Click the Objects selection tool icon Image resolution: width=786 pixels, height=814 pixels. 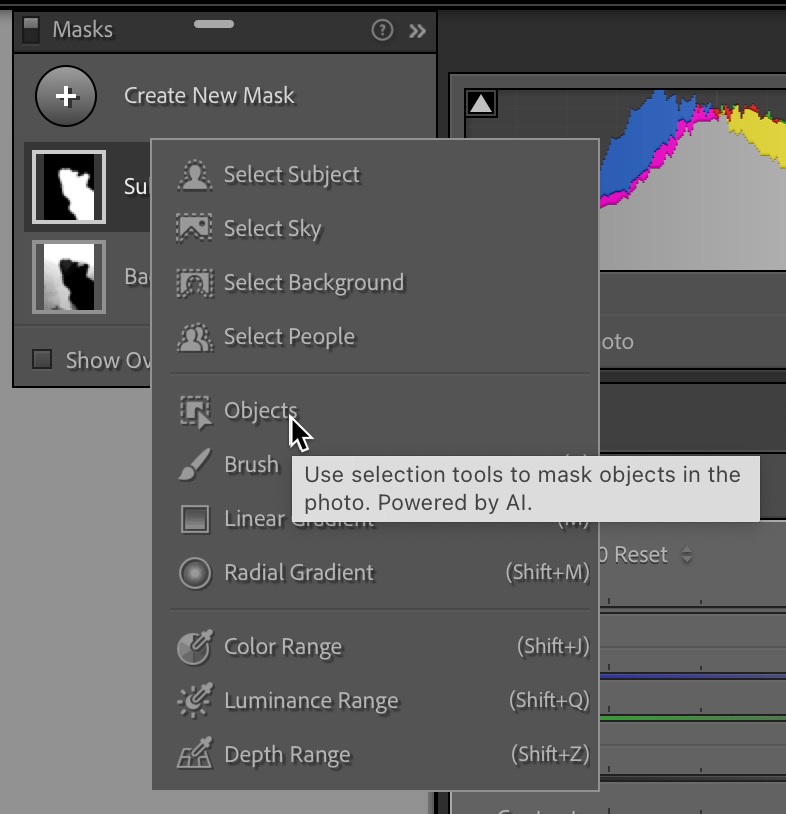[x=196, y=412]
